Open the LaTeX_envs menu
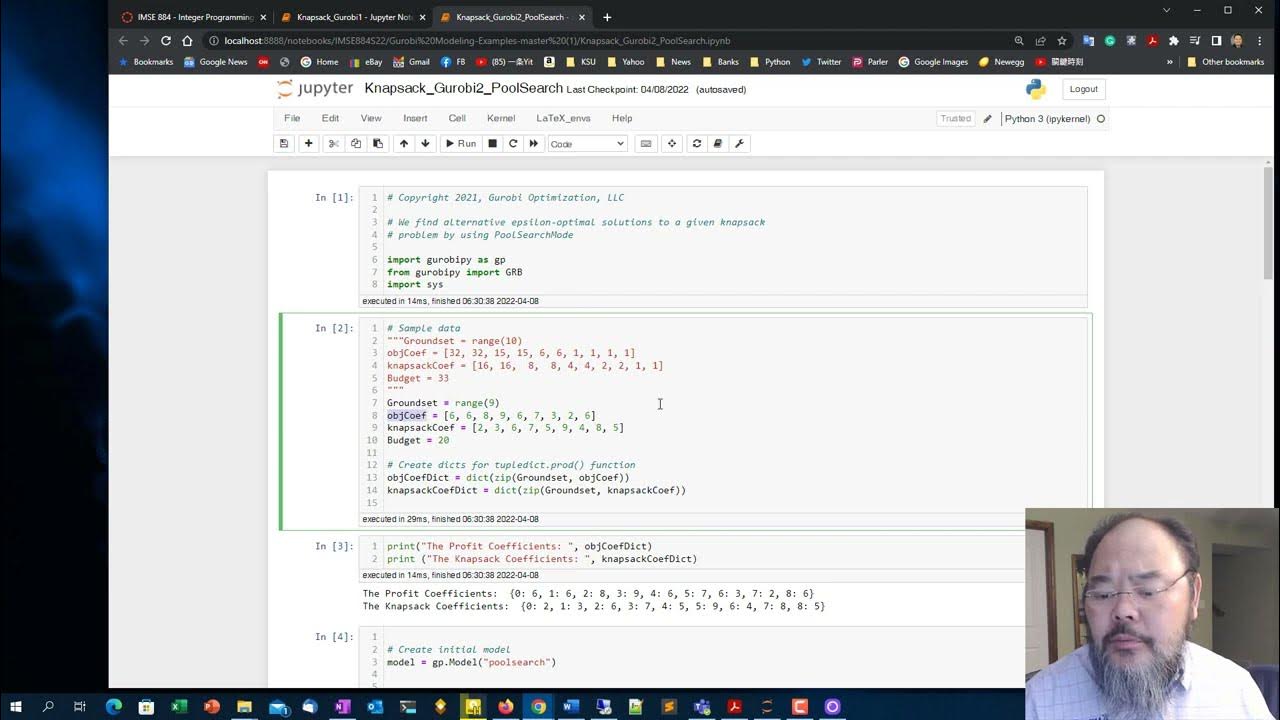1280x720 pixels. coord(563,118)
